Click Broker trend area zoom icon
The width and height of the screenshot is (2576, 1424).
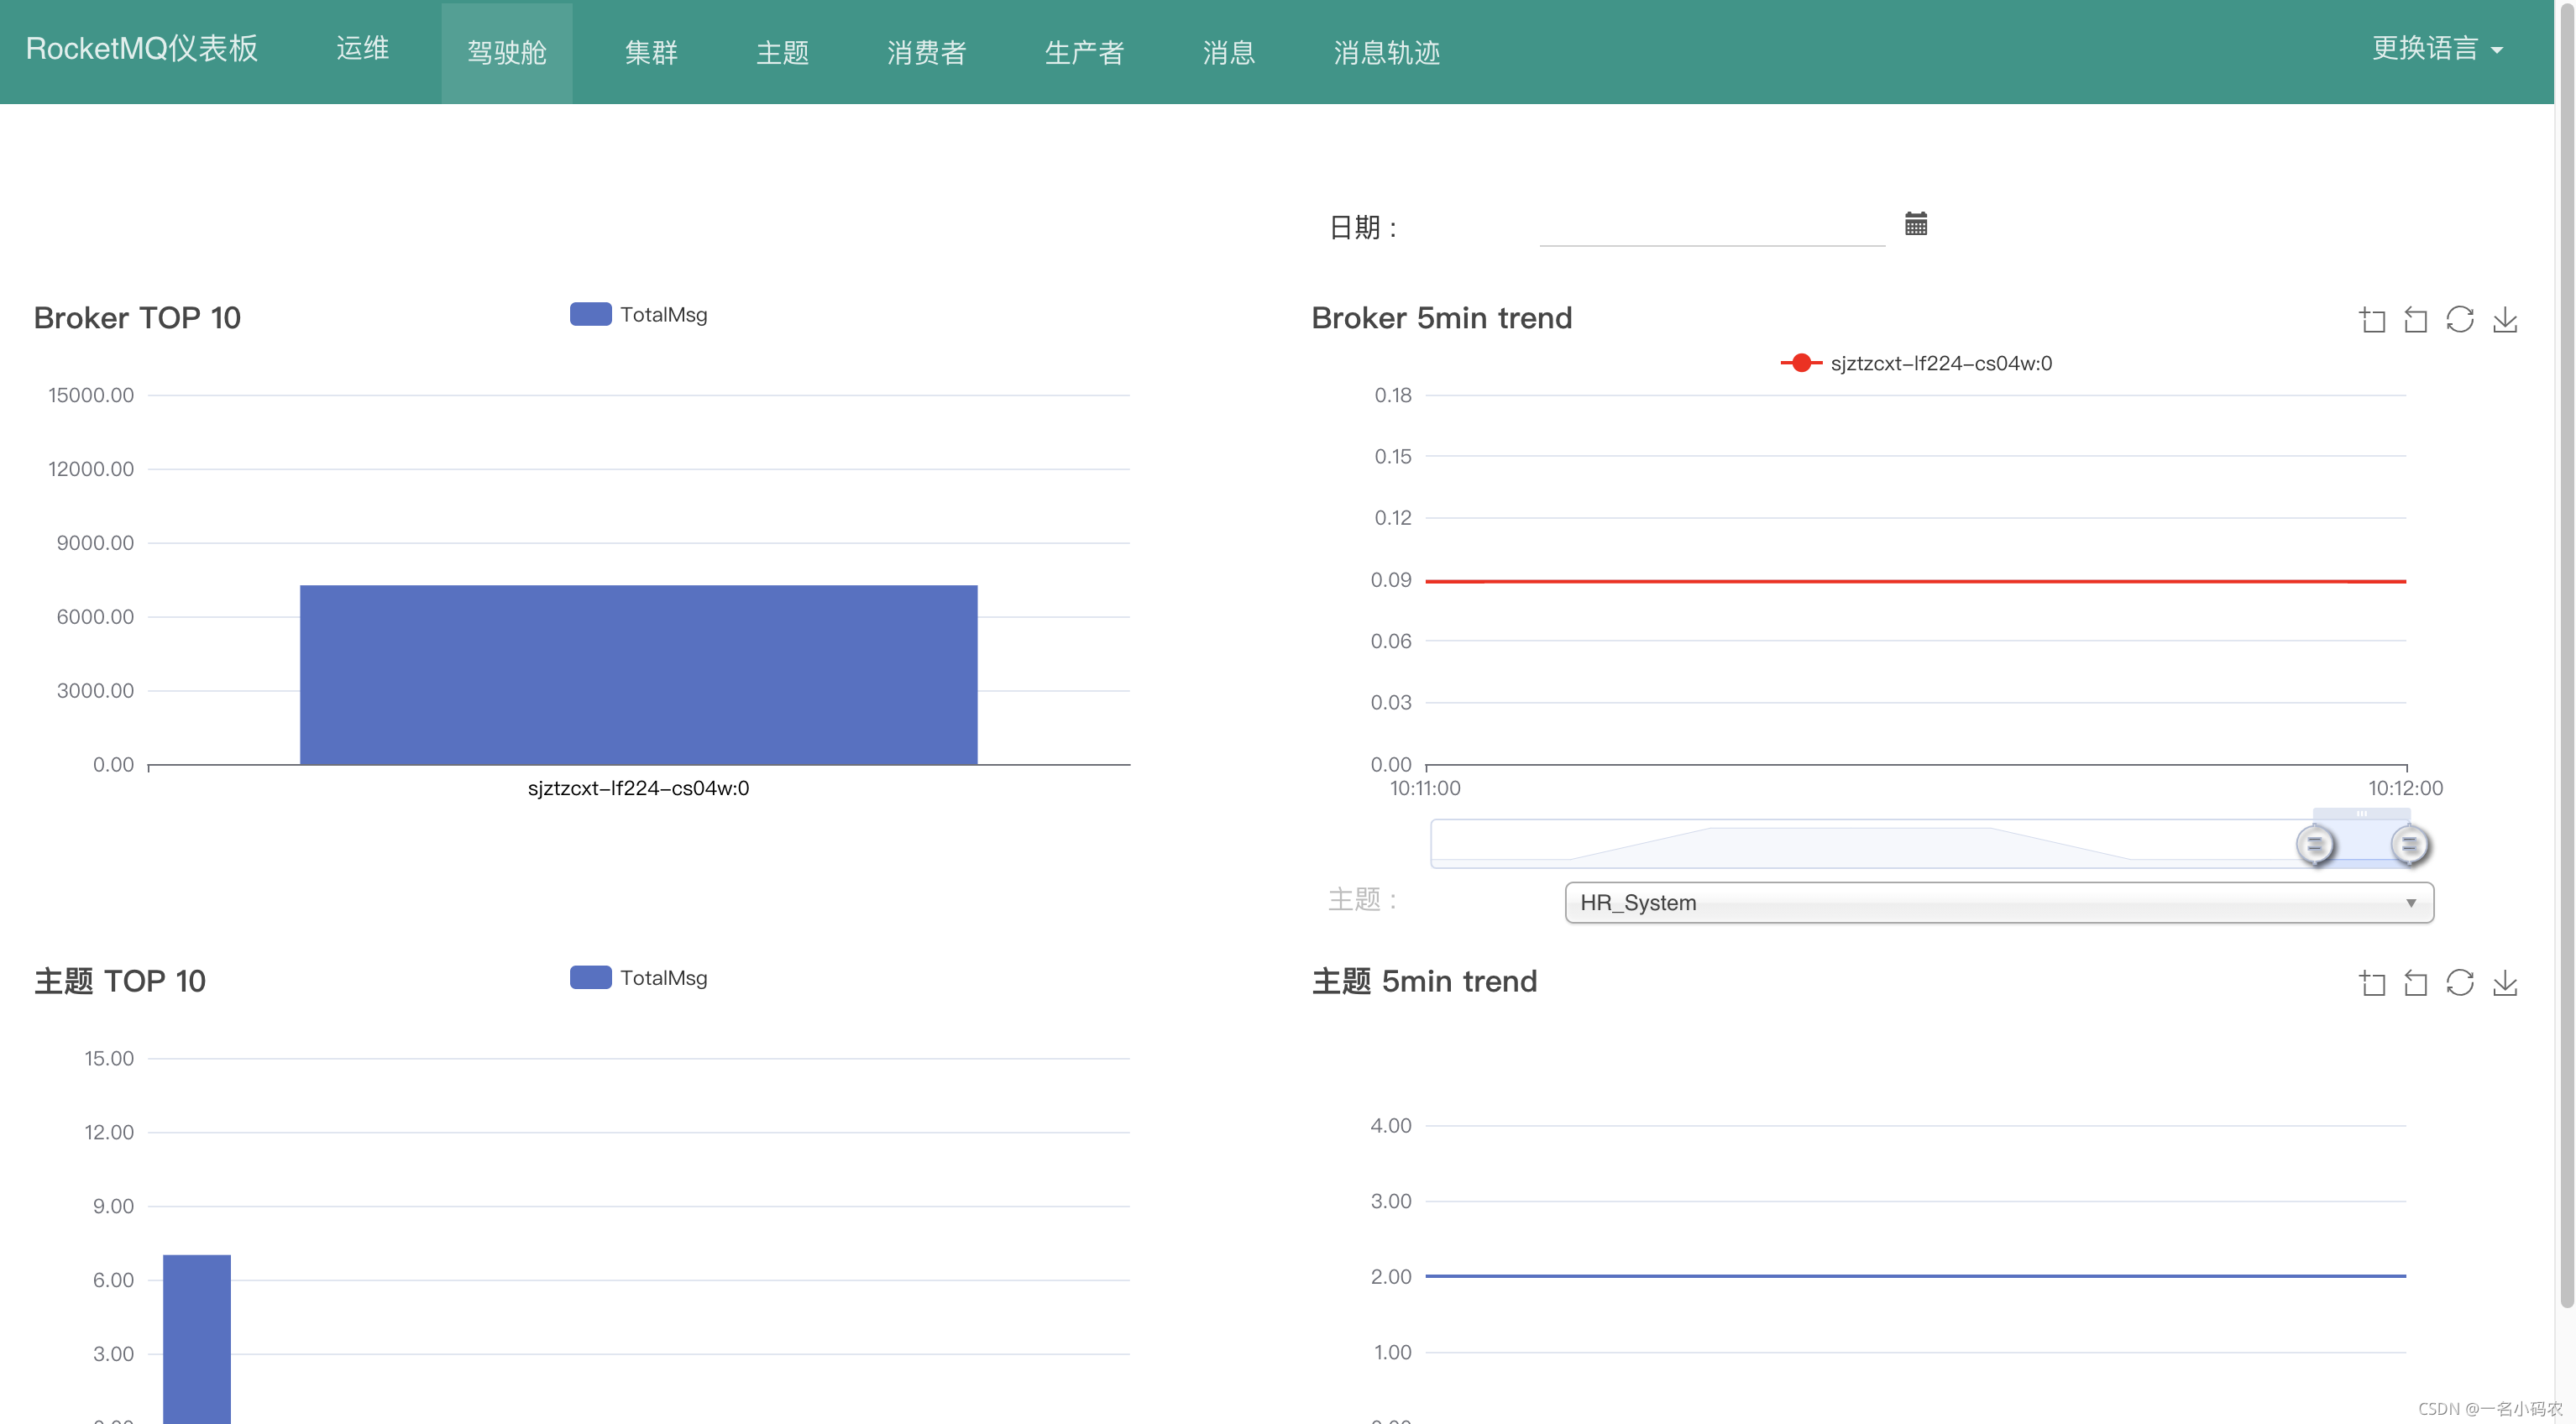coord(2372,320)
